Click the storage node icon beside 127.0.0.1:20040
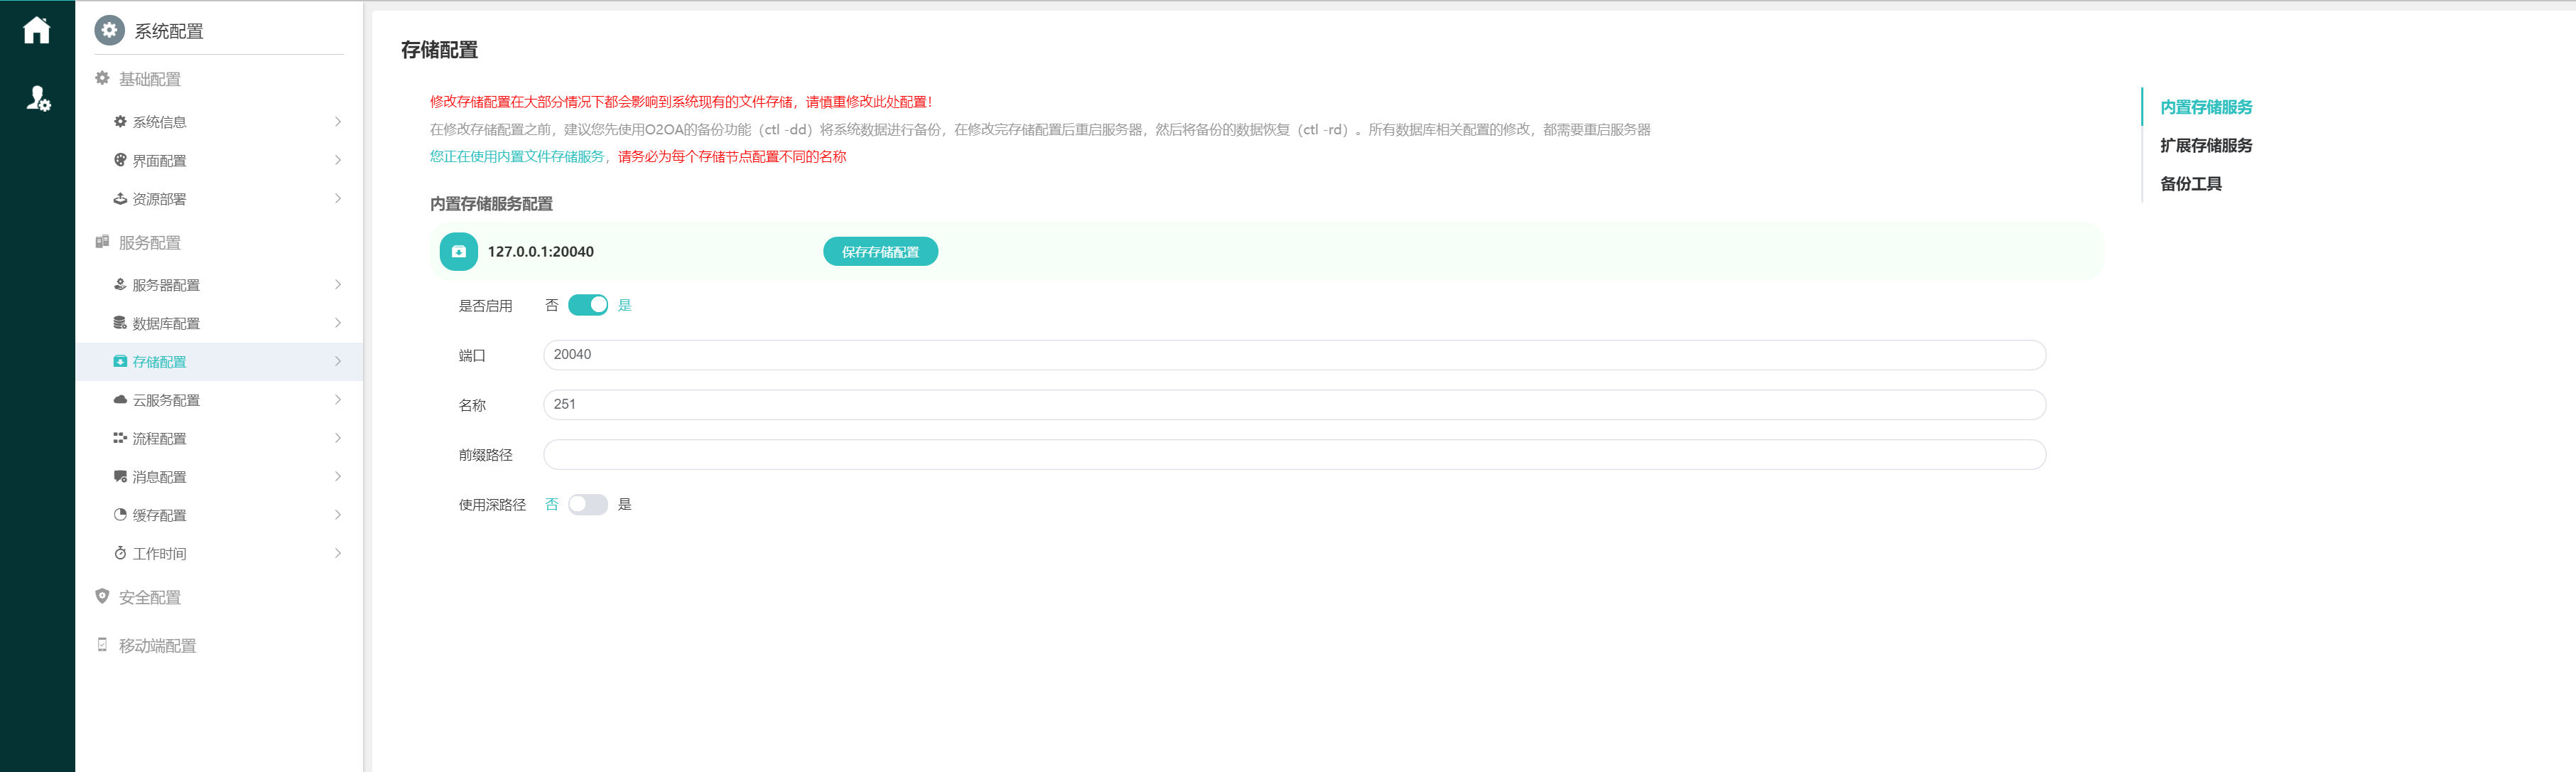2576x772 pixels. (x=458, y=252)
